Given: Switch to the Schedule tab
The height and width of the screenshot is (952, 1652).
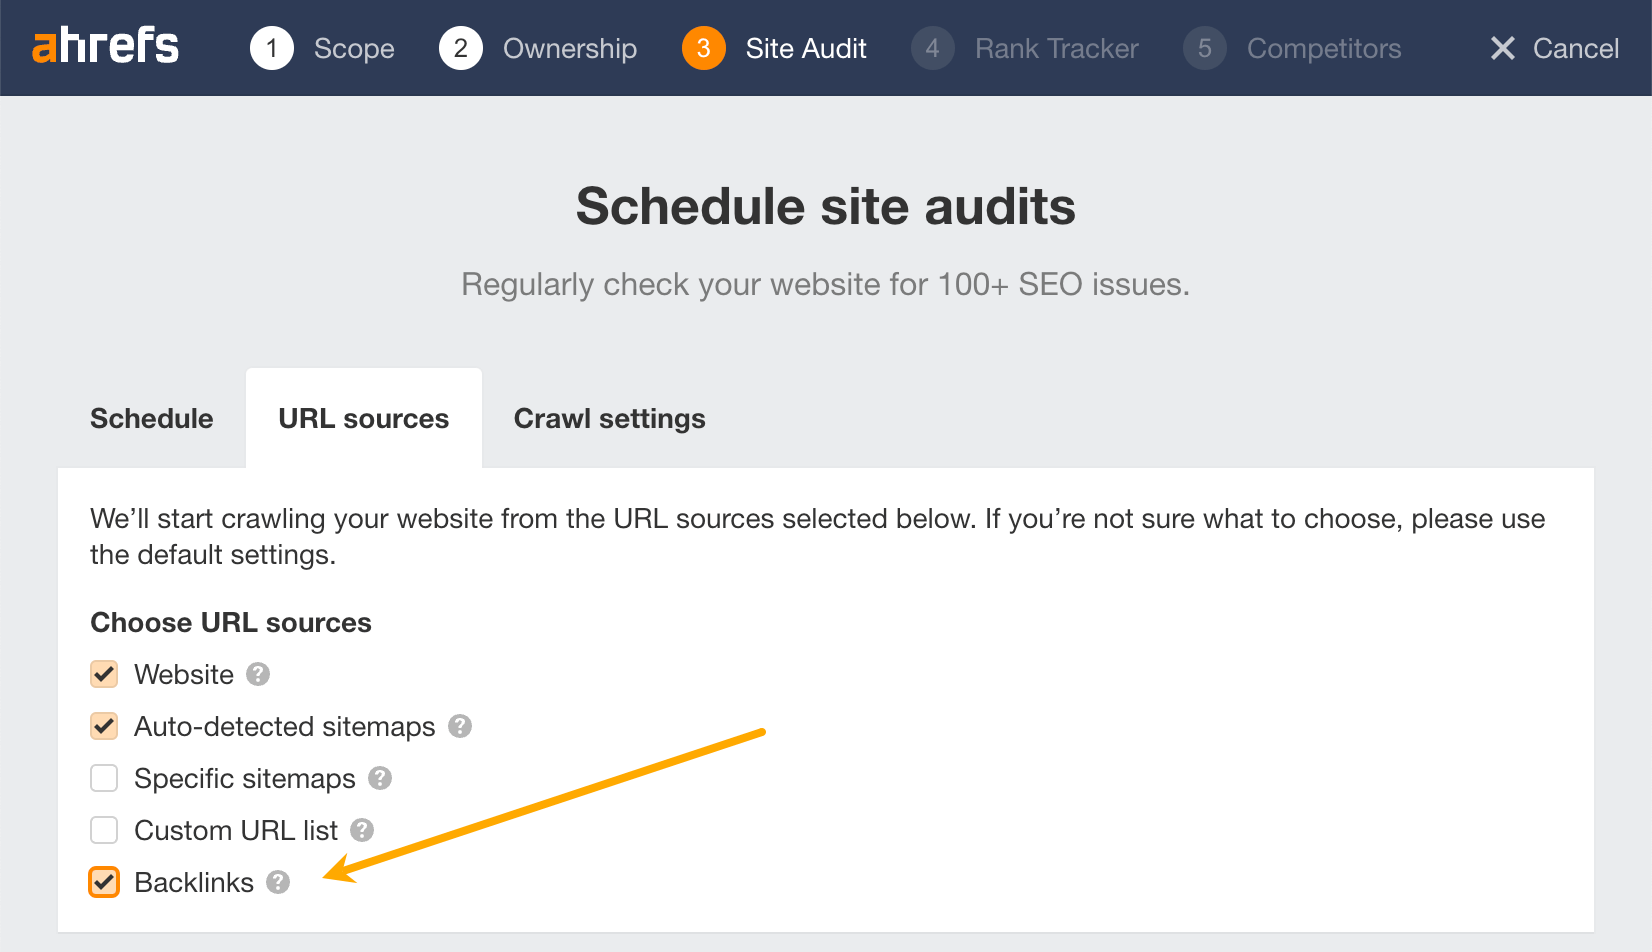Looking at the screenshot, I should click(151, 418).
